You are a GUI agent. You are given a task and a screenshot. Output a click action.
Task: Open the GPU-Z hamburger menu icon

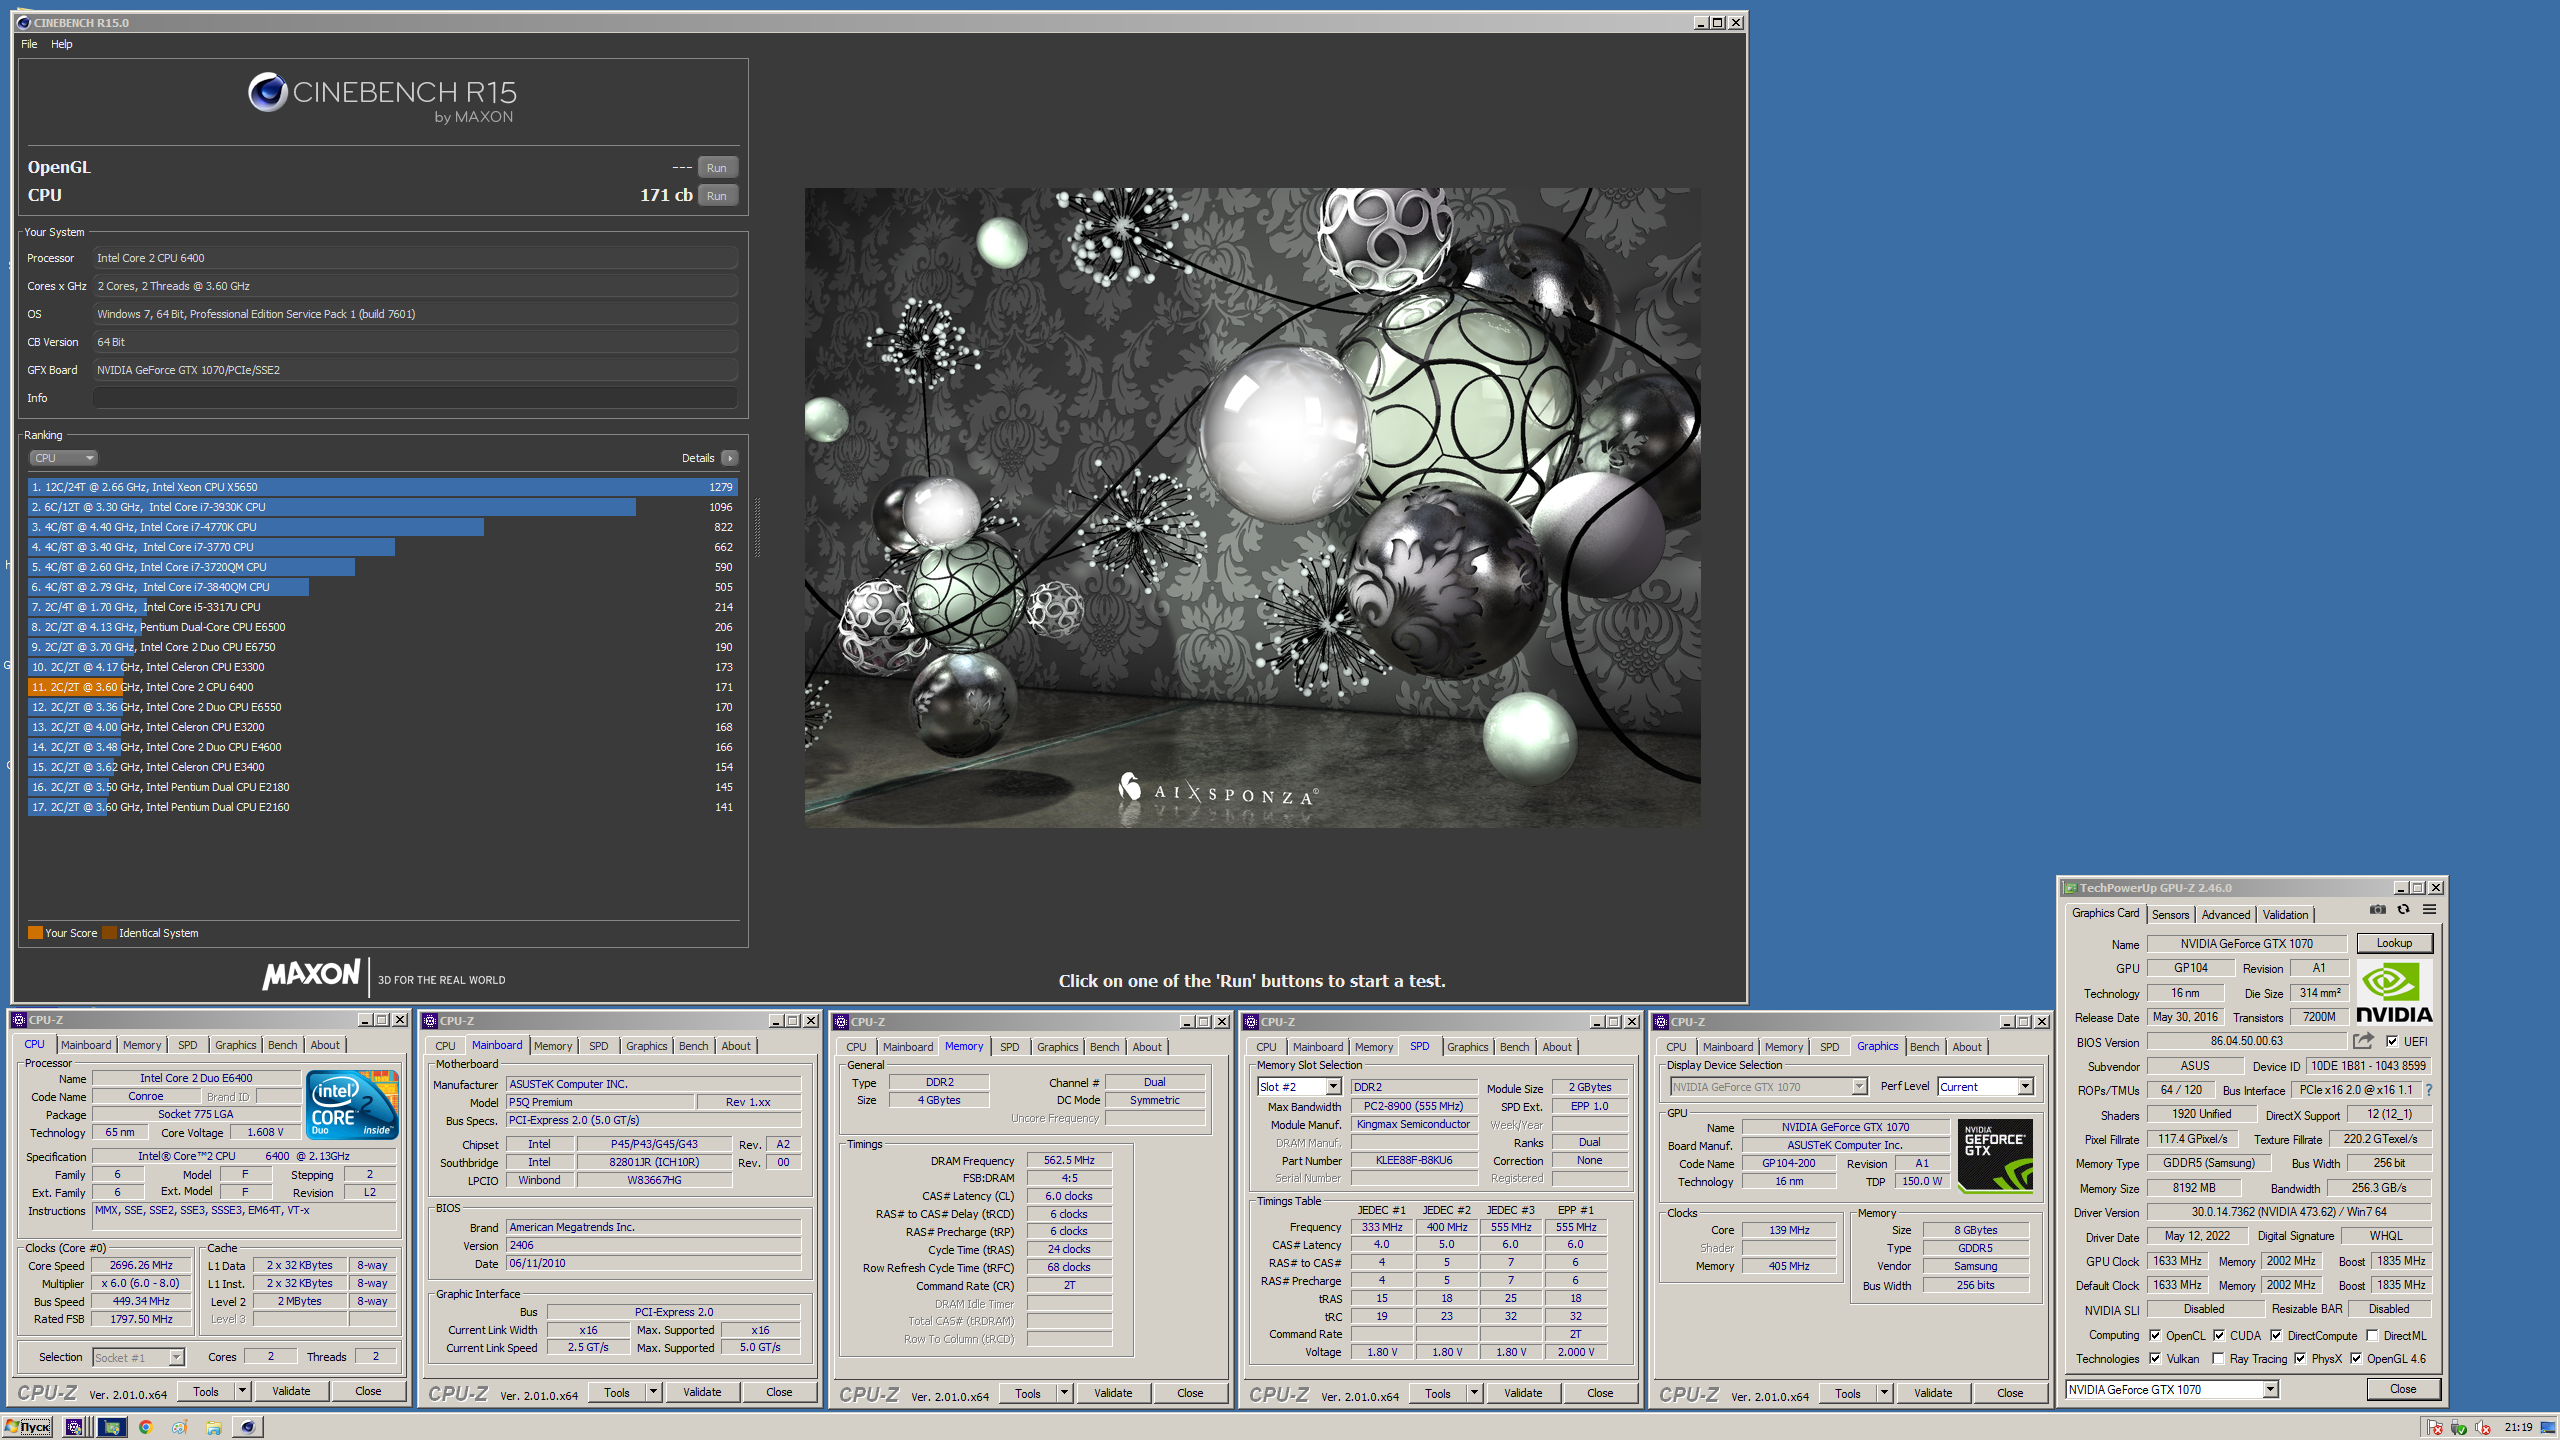[2429, 909]
